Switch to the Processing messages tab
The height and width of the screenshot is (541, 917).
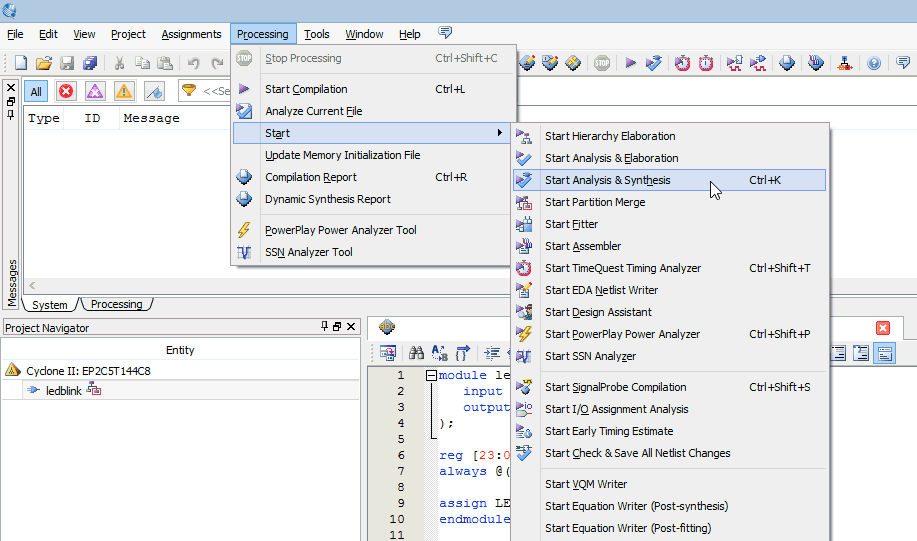tap(116, 304)
